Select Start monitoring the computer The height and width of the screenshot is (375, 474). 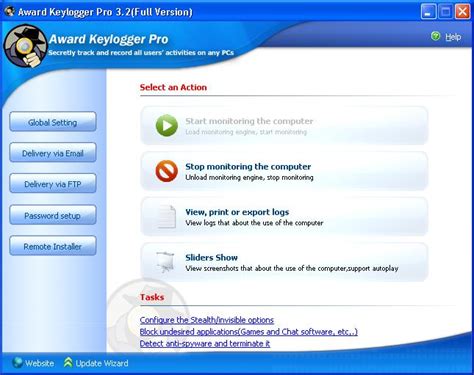(x=284, y=125)
